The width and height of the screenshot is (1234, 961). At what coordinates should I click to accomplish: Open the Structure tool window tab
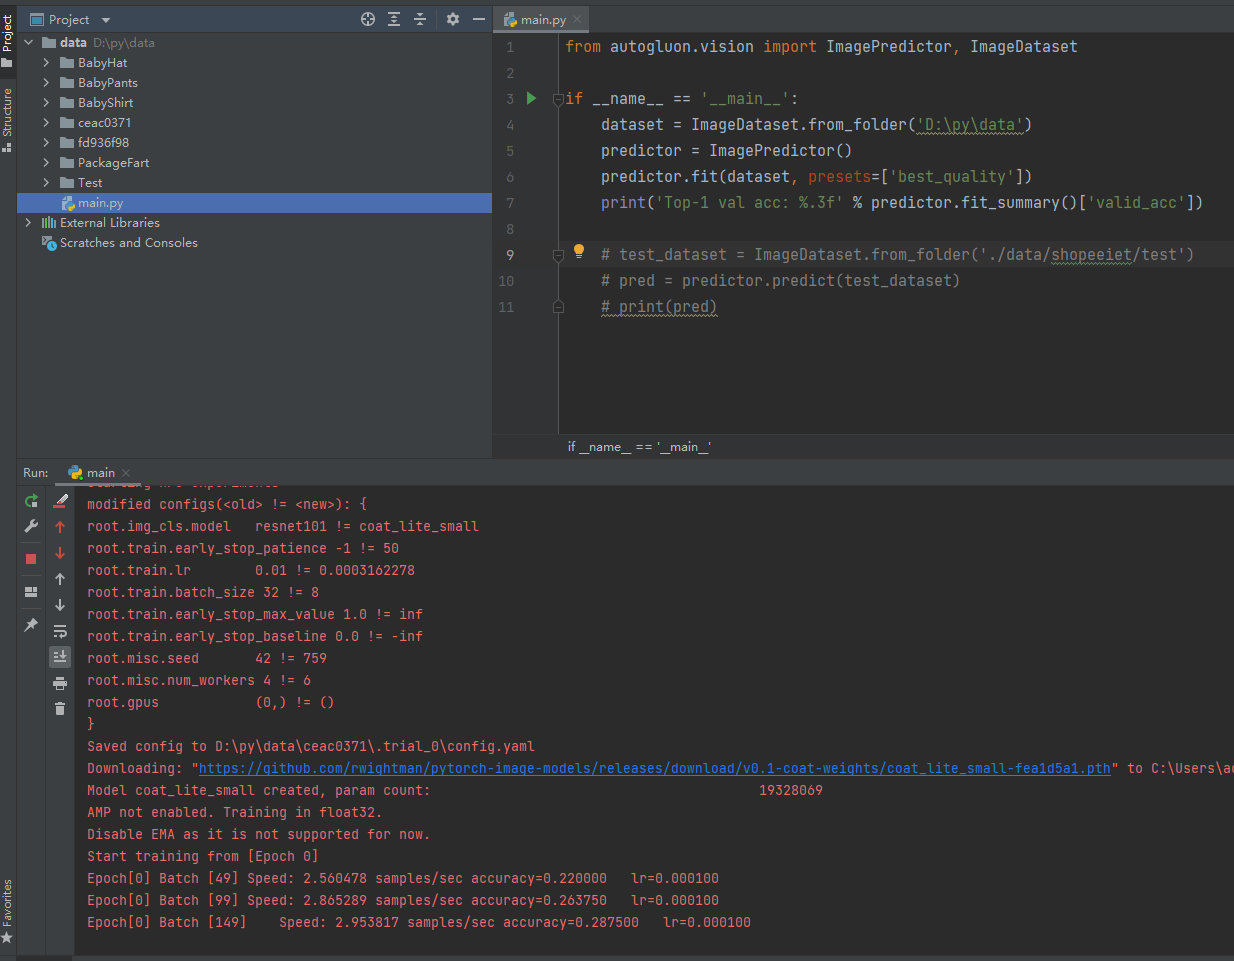click(x=7, y=119)
